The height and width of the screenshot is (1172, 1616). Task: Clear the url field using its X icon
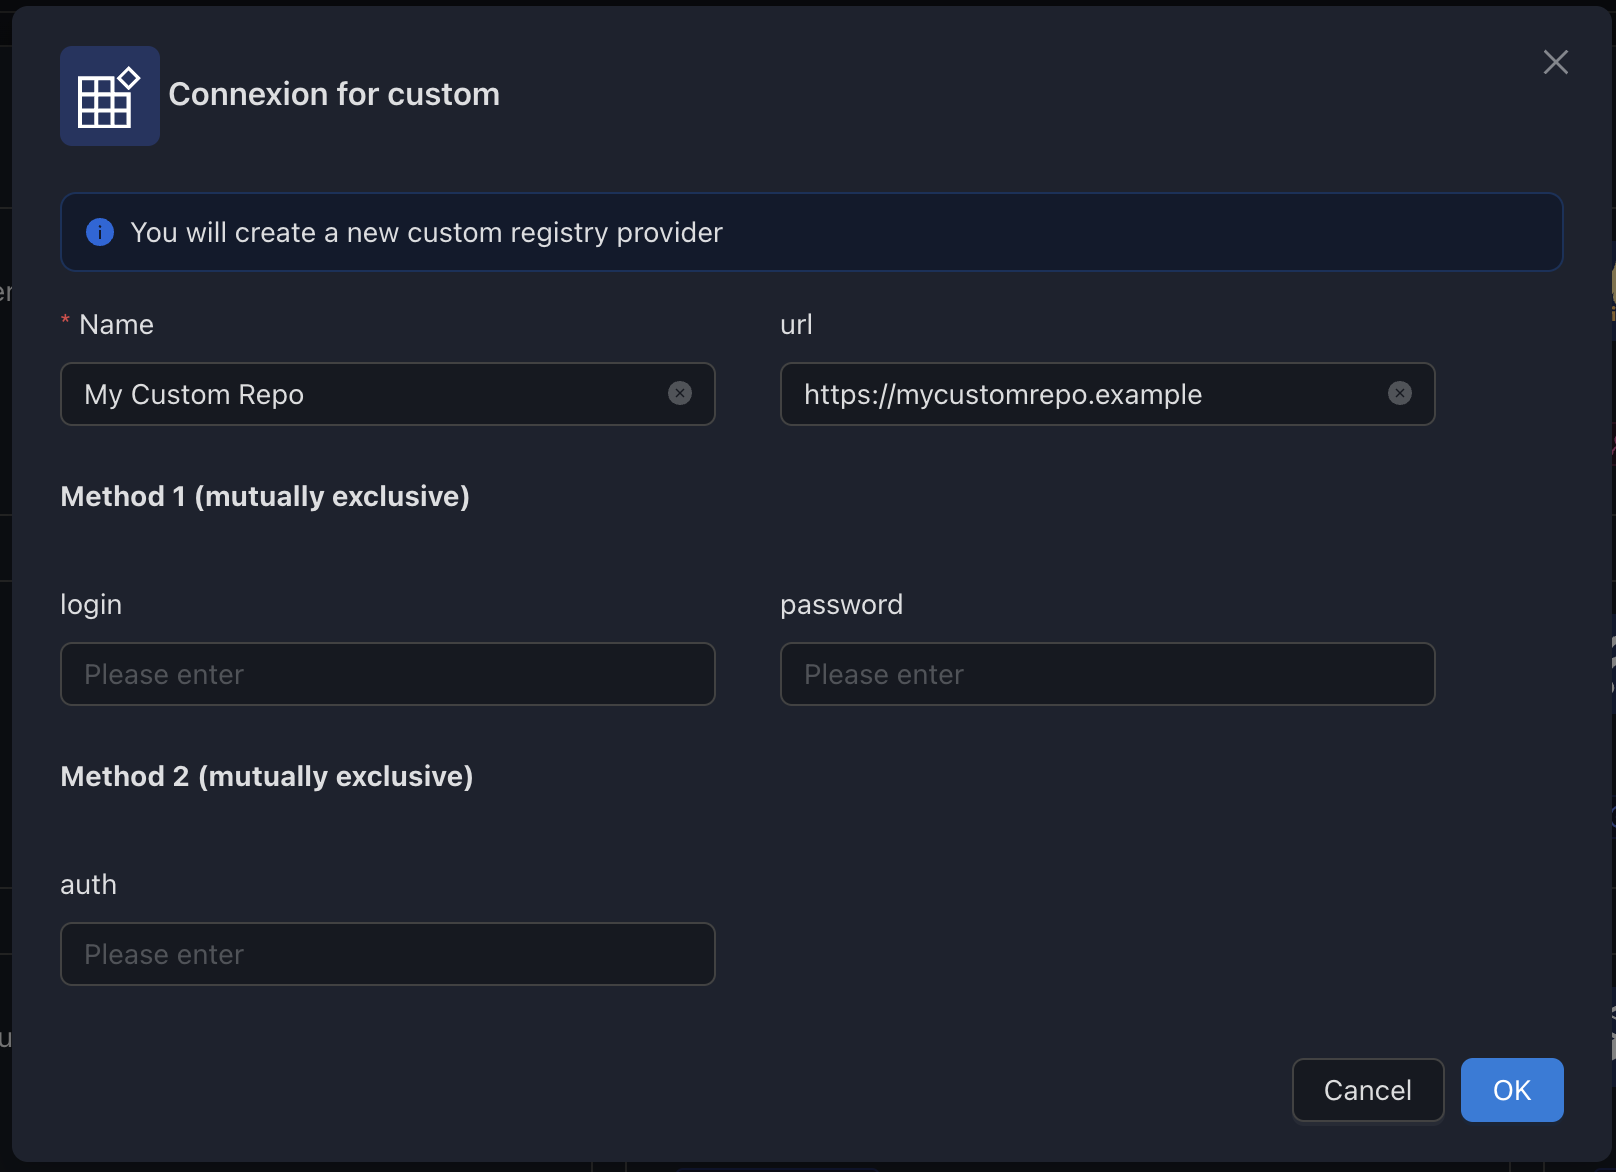(x=1400, y=393)
